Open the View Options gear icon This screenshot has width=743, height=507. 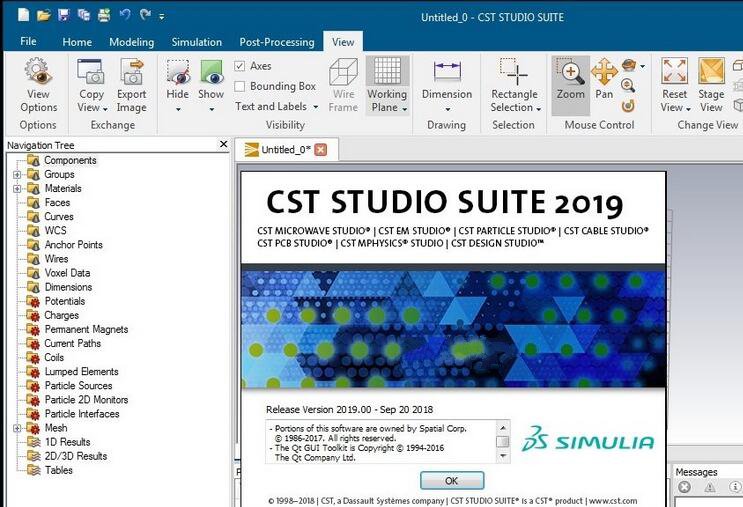[38, 71]
